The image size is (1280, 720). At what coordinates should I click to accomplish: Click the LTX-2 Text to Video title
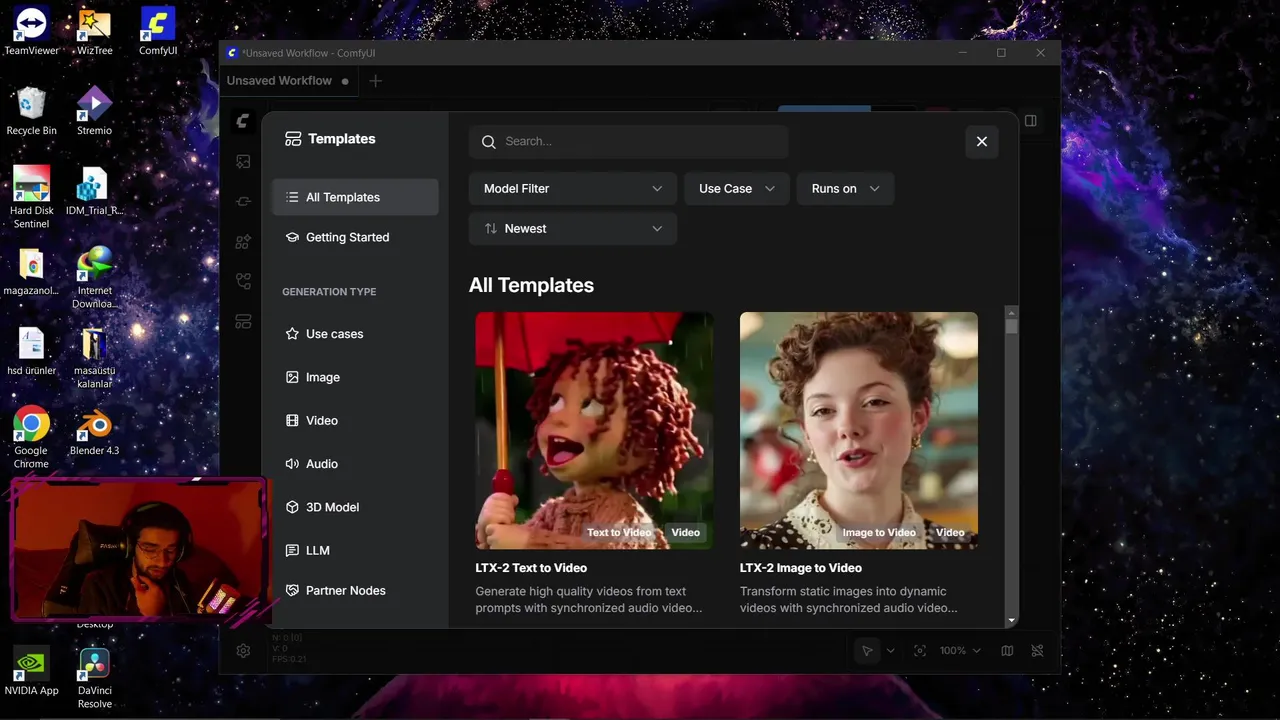(531, 568)
